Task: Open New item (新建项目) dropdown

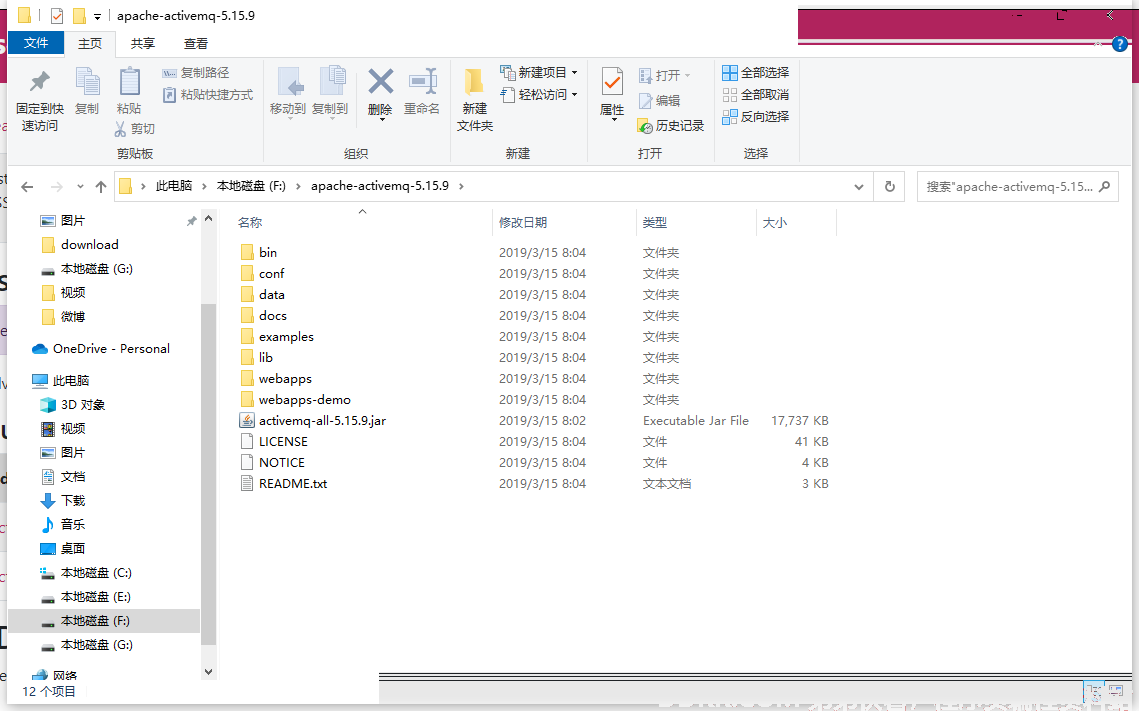Action: (538, 73)
